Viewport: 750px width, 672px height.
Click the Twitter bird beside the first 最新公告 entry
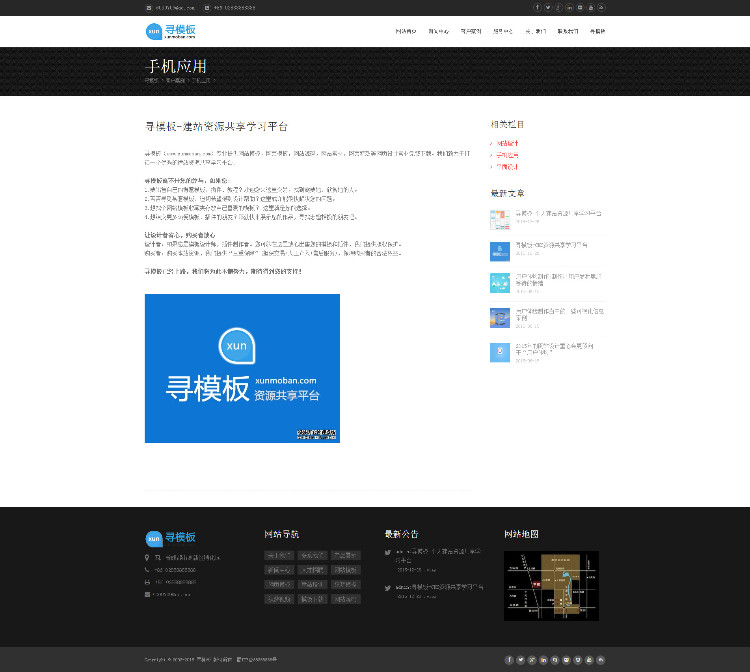click(x=388, y=552)
